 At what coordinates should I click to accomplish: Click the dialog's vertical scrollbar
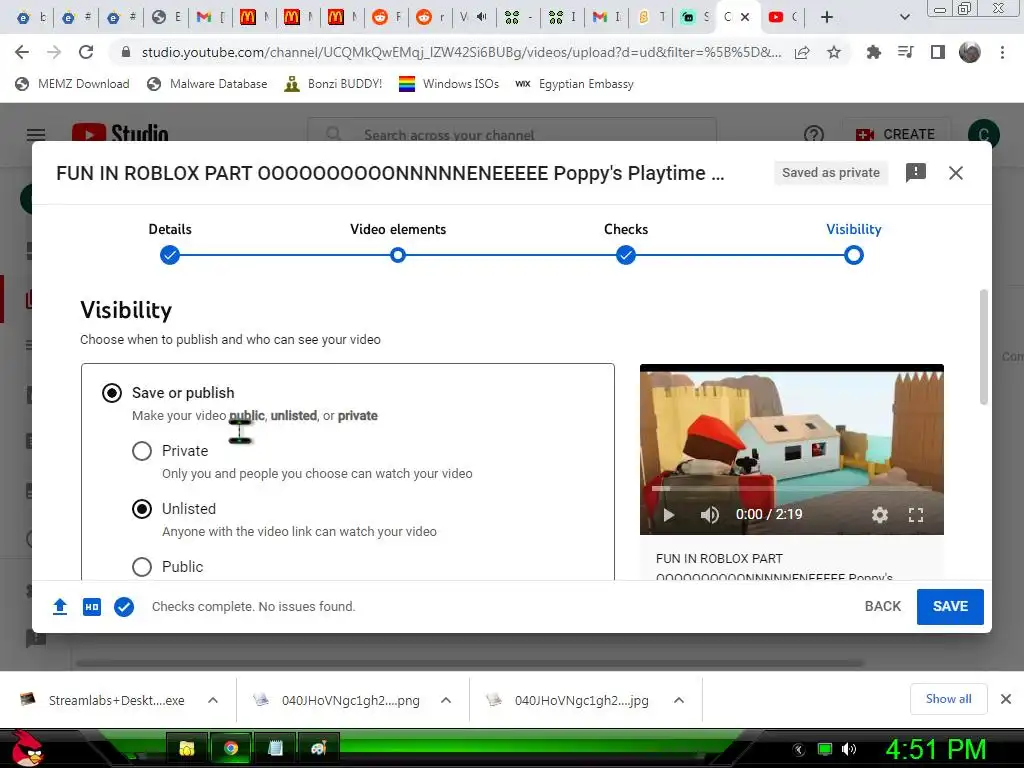[x=984, y=347]
